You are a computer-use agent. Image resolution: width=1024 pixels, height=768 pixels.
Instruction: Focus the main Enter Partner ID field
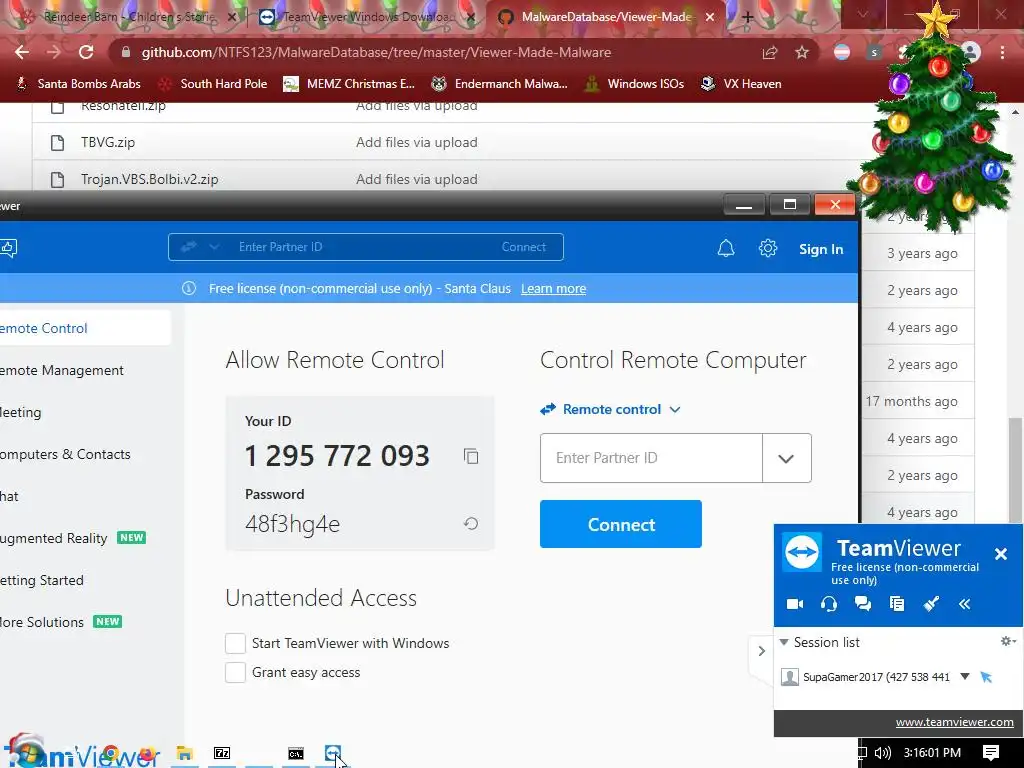651,458
